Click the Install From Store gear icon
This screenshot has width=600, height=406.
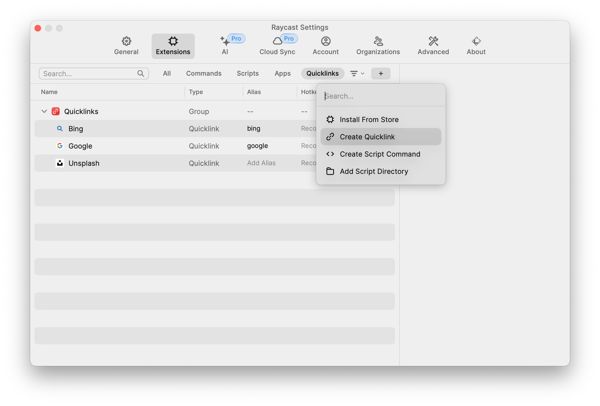(x=330, y=119)
